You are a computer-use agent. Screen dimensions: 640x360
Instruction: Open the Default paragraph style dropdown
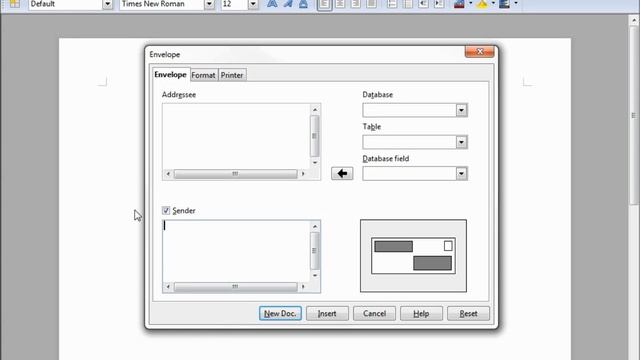(x=107, y=4)
